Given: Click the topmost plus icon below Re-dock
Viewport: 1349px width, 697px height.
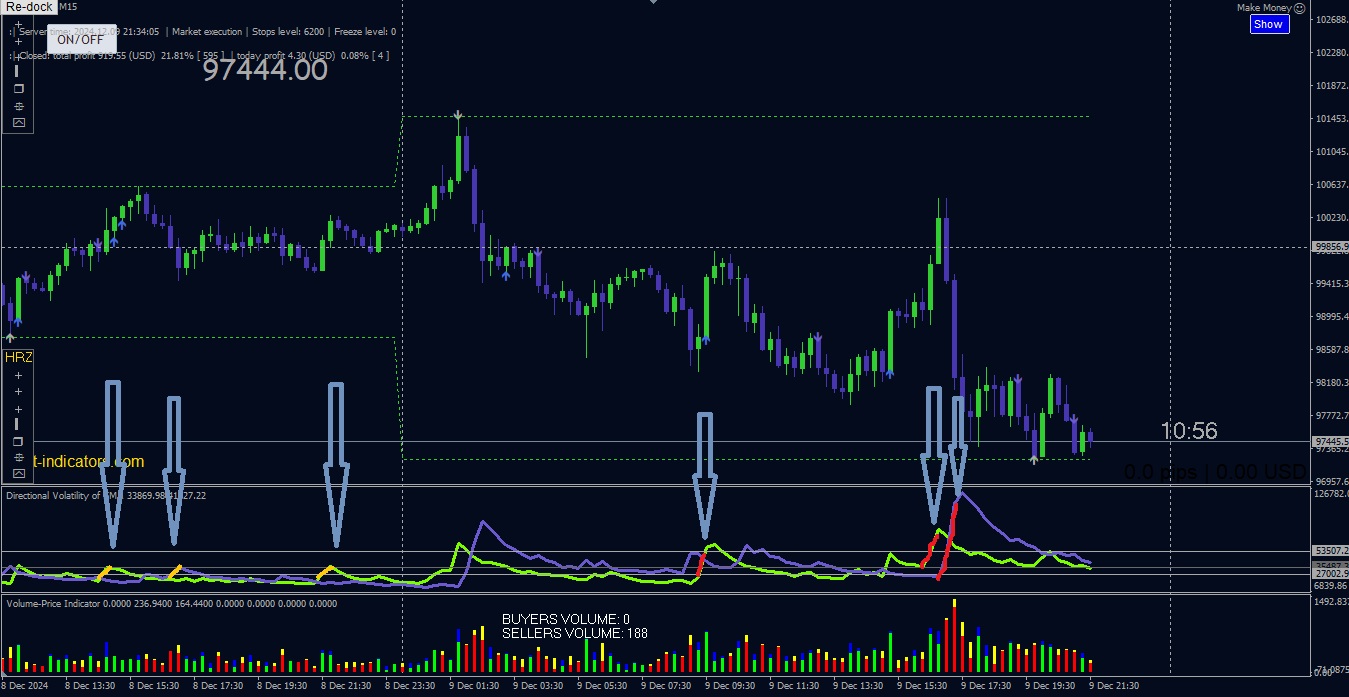Looking at the screenshot, I should click(18, 24).
